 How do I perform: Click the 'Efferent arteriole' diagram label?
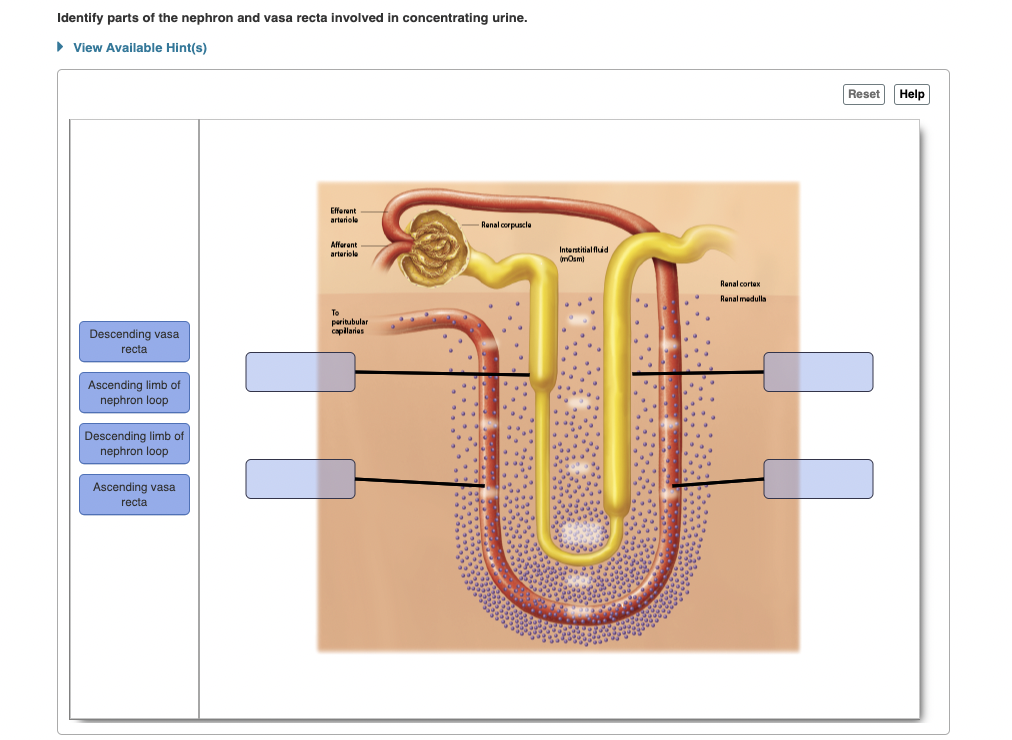click(x=344, y=214)
